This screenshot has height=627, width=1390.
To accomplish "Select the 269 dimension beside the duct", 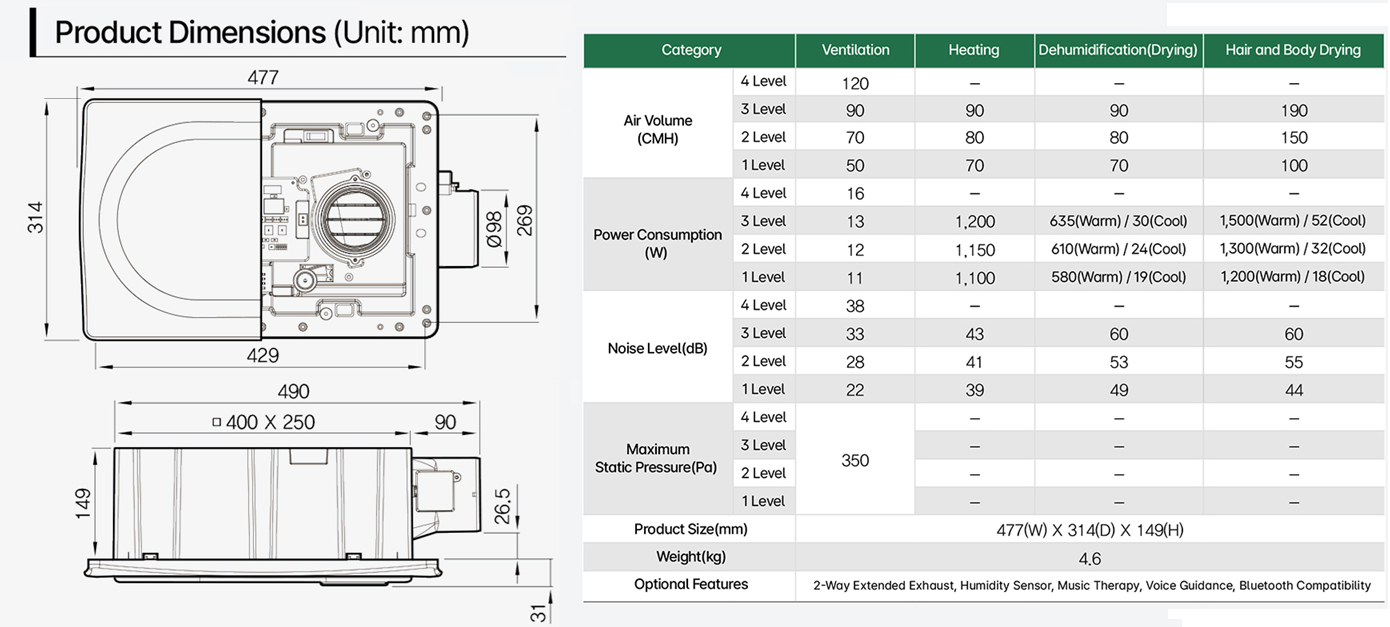I will [x=524, y=221].
